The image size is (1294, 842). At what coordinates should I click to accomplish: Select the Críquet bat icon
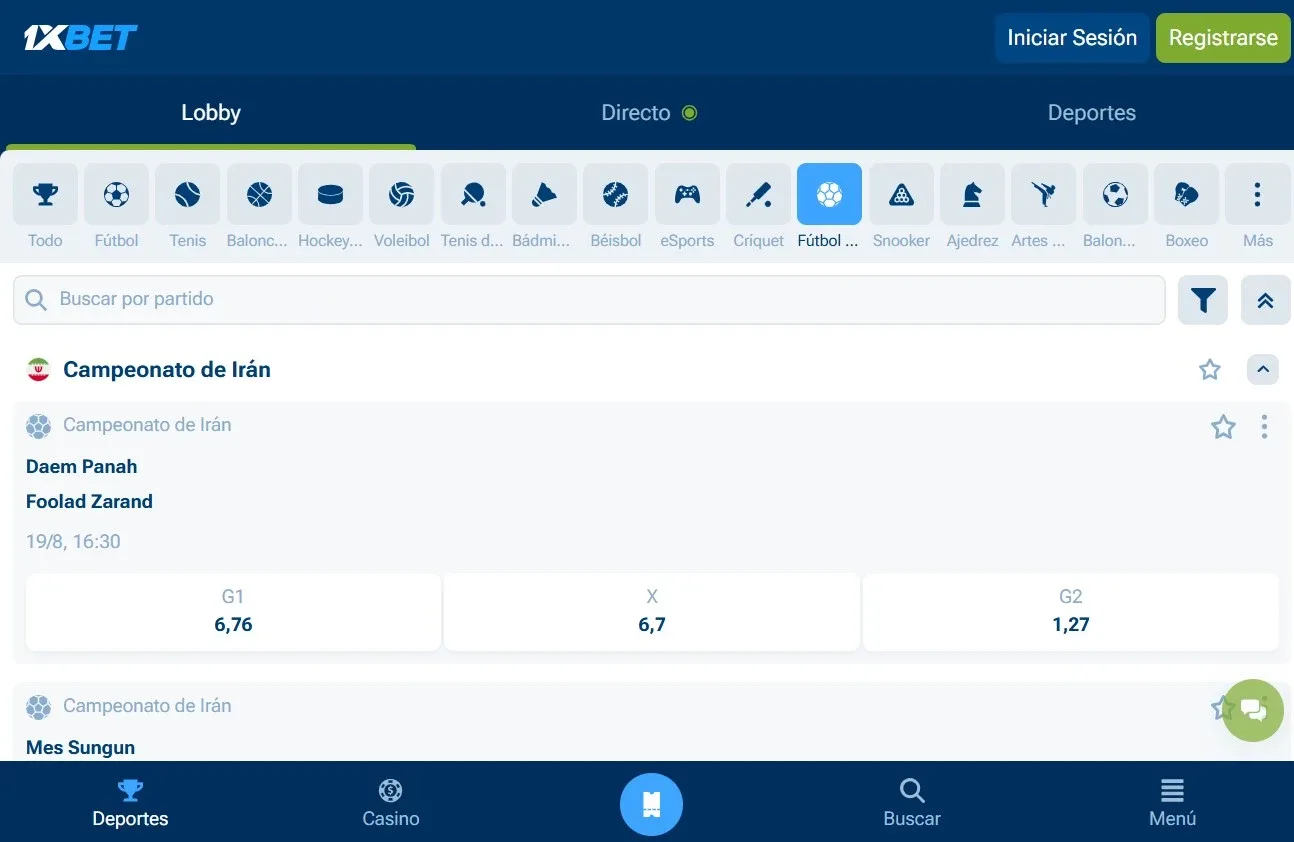(758, 194)
